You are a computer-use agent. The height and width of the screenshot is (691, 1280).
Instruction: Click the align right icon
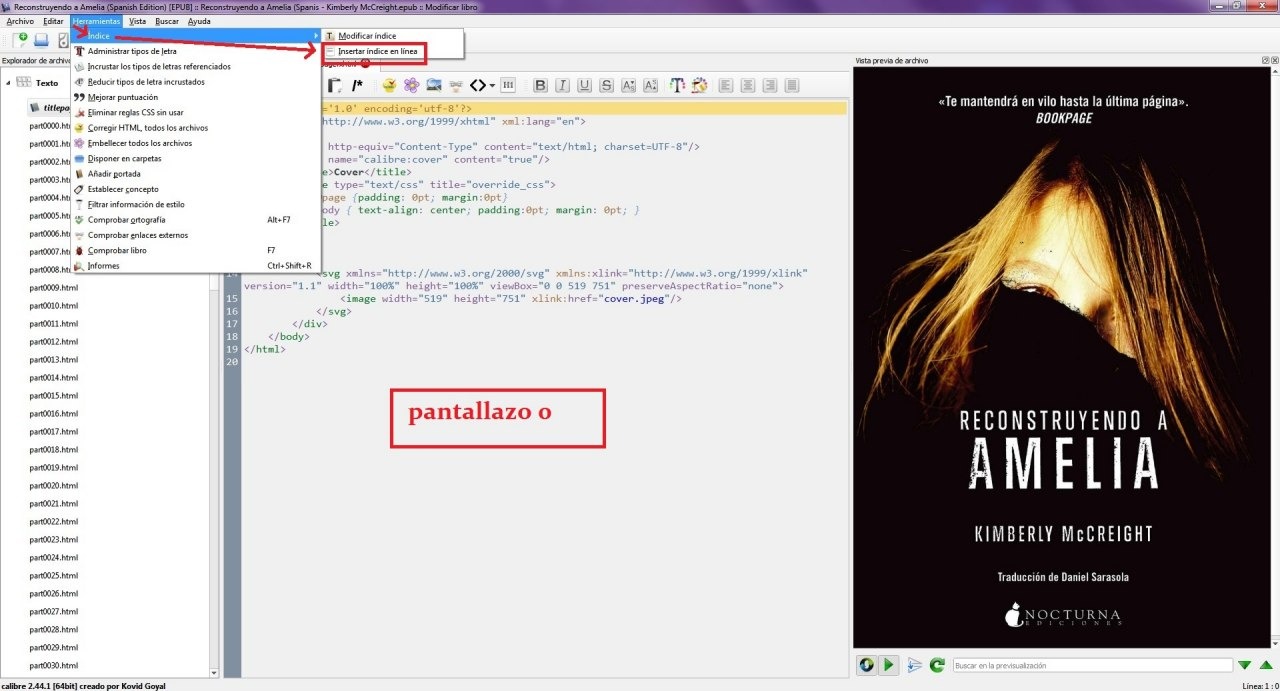click(770, 85)
